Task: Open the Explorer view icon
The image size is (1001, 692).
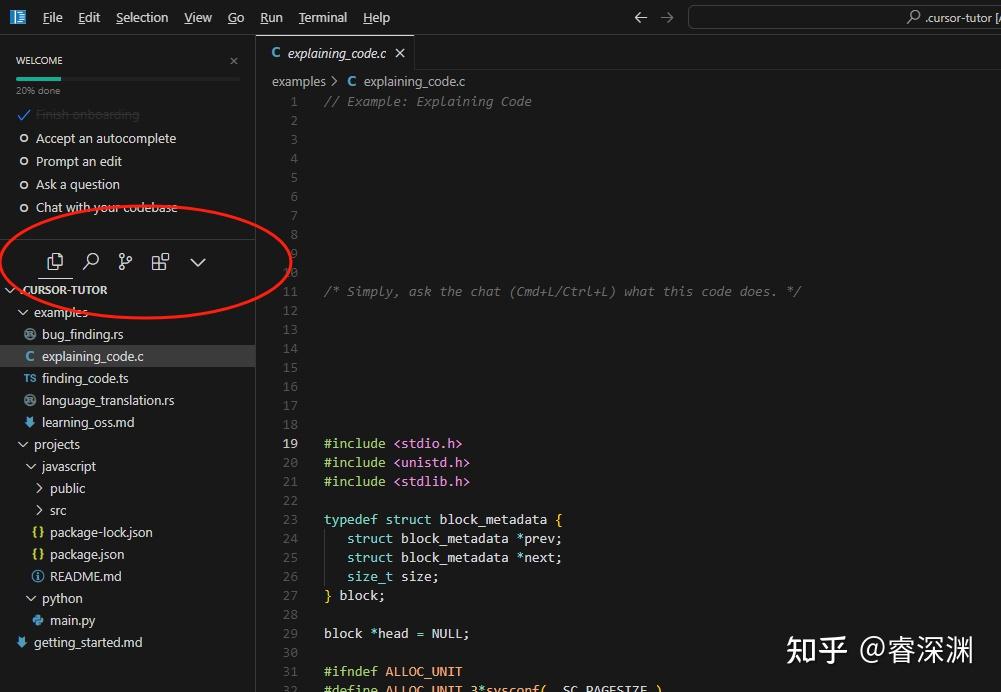Action: [55, 261]
